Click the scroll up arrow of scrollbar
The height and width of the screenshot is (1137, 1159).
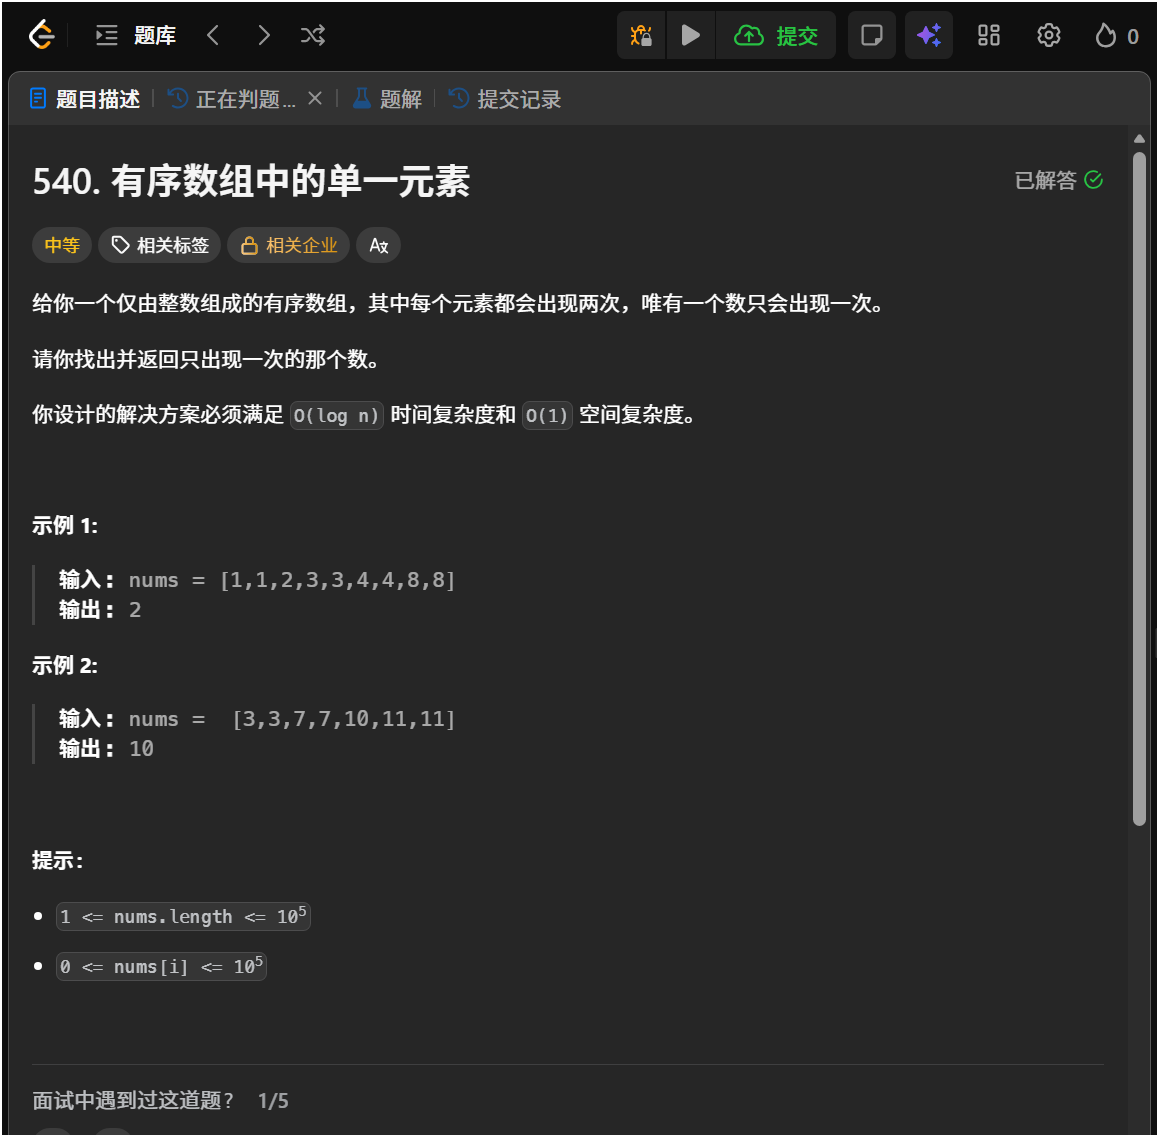[x=1139, y=138]
